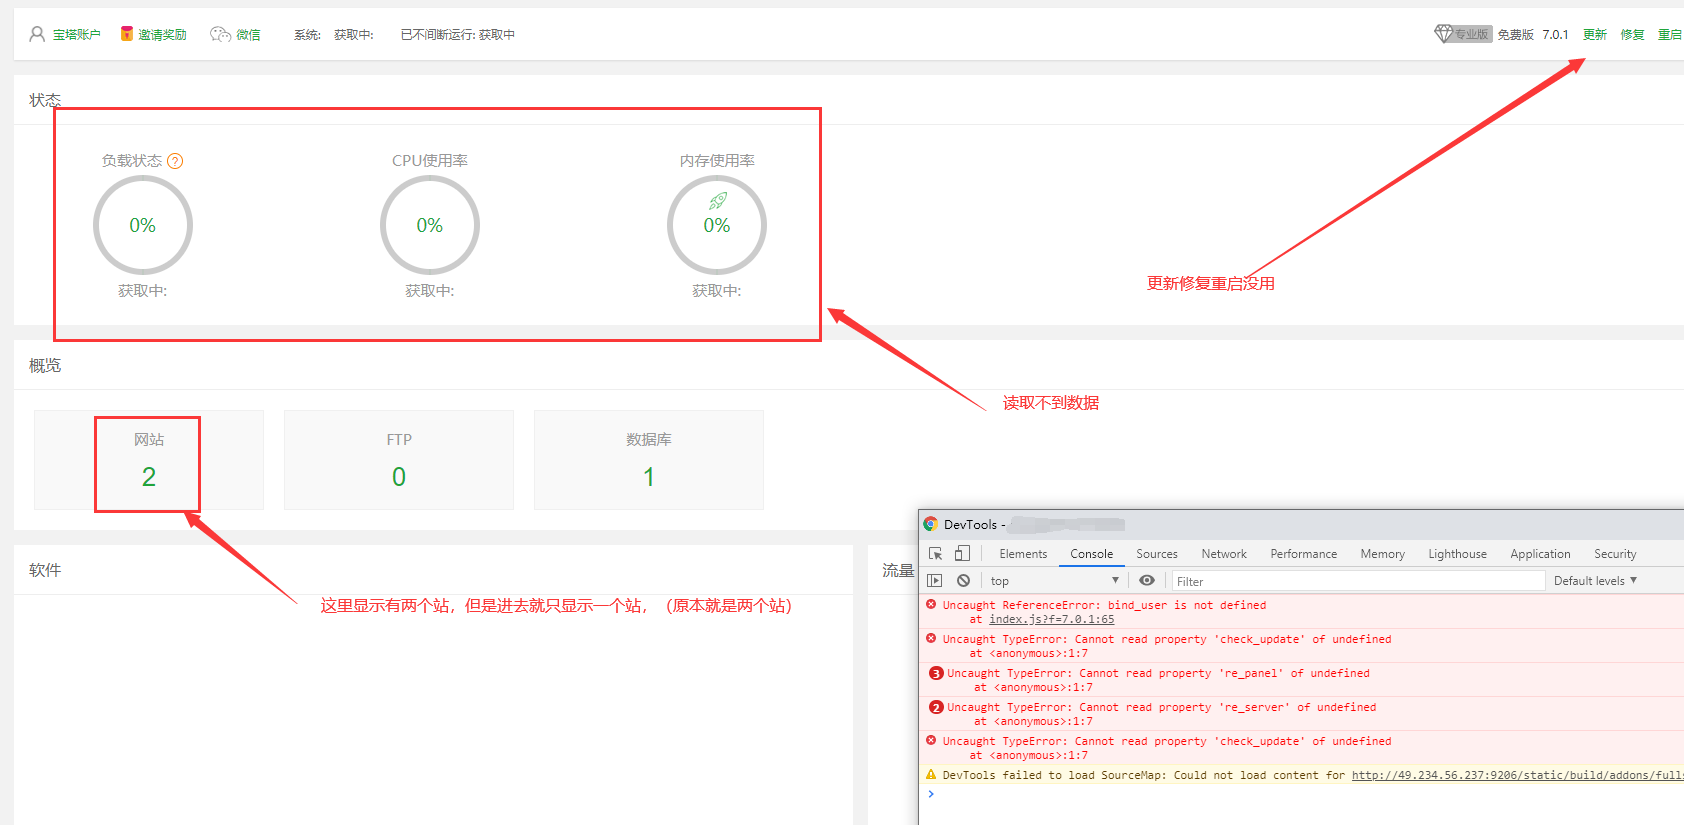Open the 宝塔账户 account link
Viewport: 1684px width, 825px height.
pyautogui.click(x=77, y=35)
